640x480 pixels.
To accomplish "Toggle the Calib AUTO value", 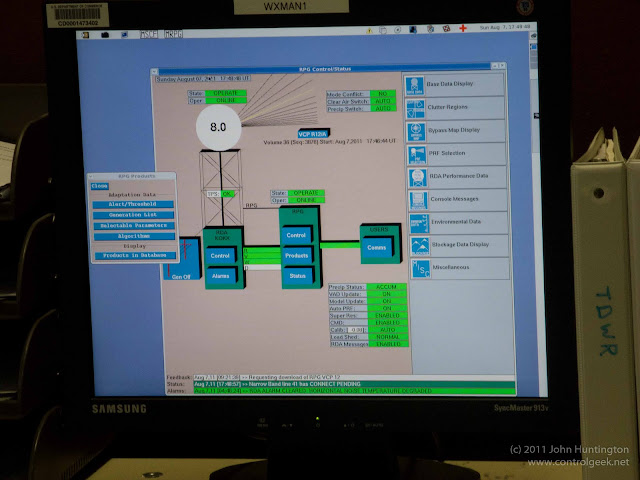I will coord(388,330).
